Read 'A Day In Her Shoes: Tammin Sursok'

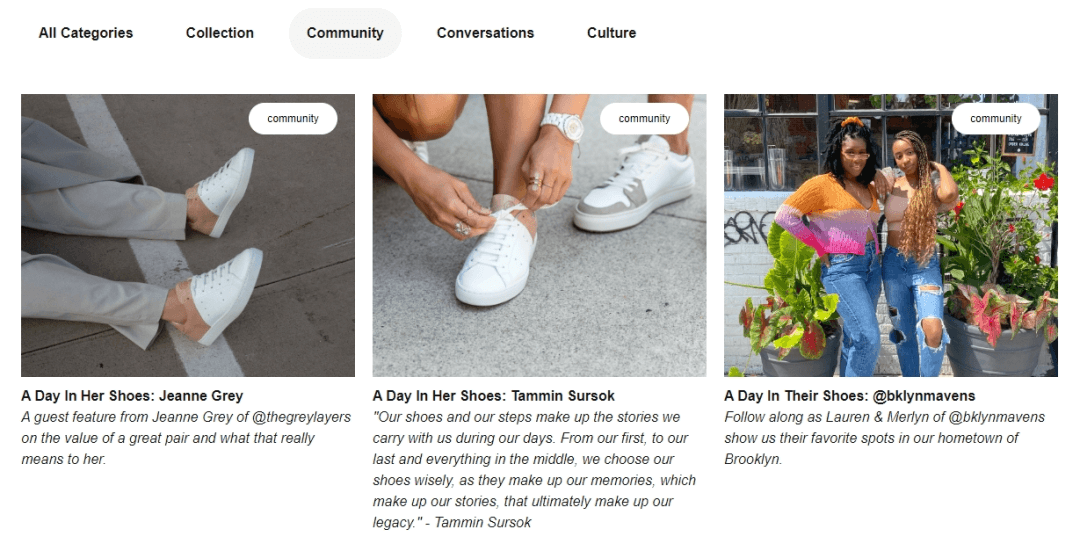tap(494, 396)
